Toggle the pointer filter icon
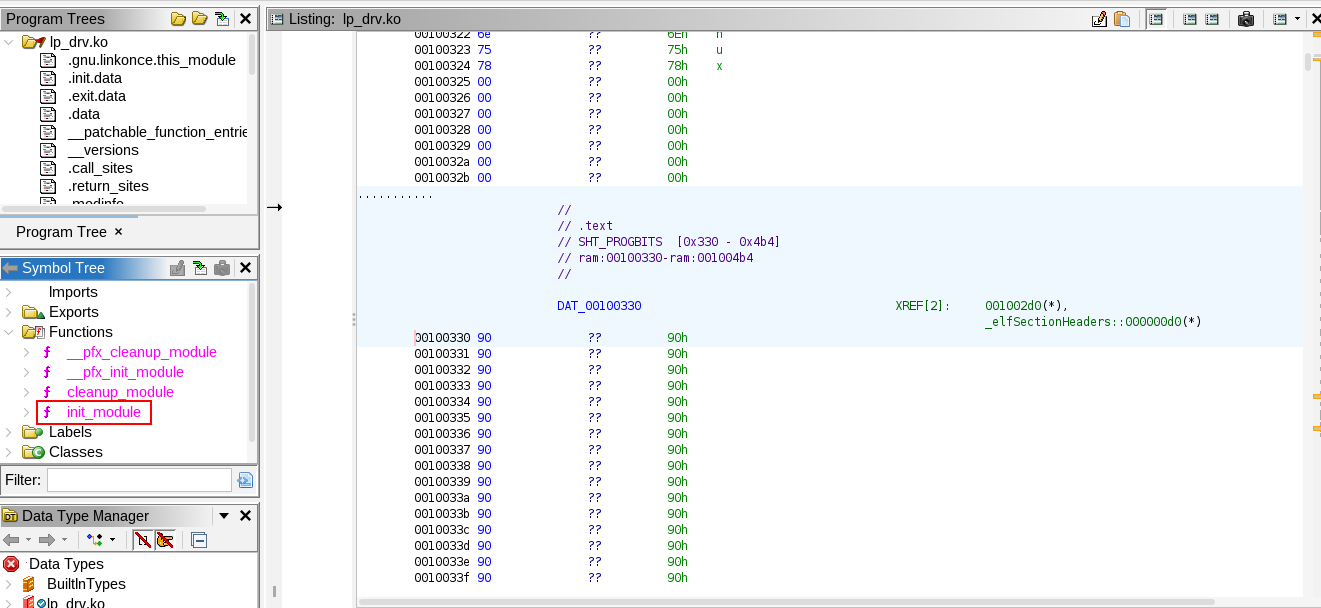 [x=165, y=540]
